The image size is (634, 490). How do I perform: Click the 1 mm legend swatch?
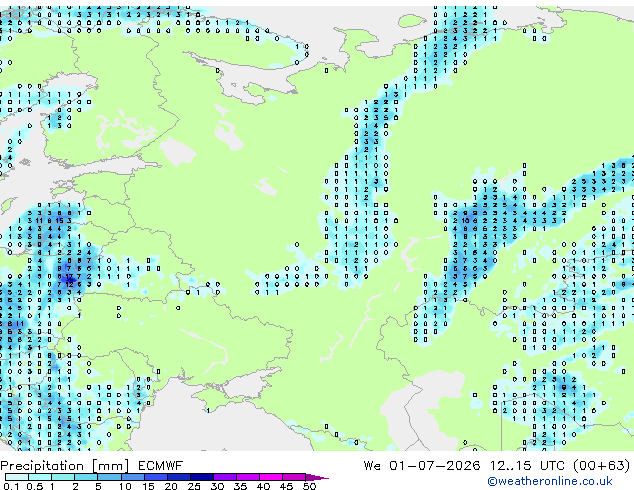[63, 477]
